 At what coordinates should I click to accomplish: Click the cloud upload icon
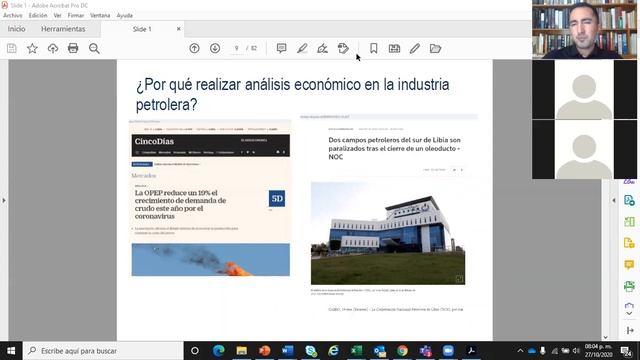(x=53, y=49)
